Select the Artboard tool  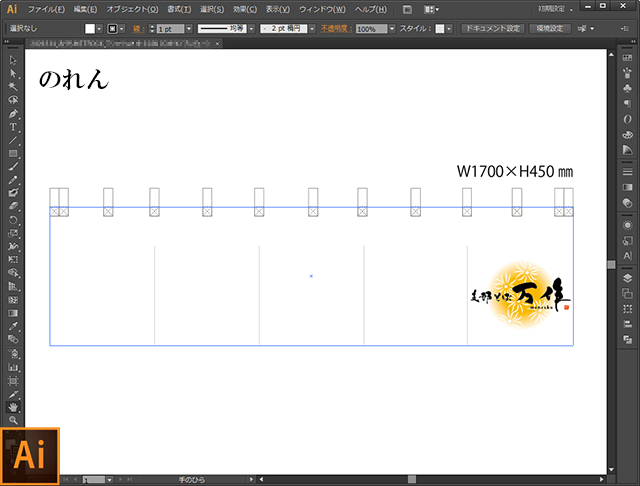point(13,381)
